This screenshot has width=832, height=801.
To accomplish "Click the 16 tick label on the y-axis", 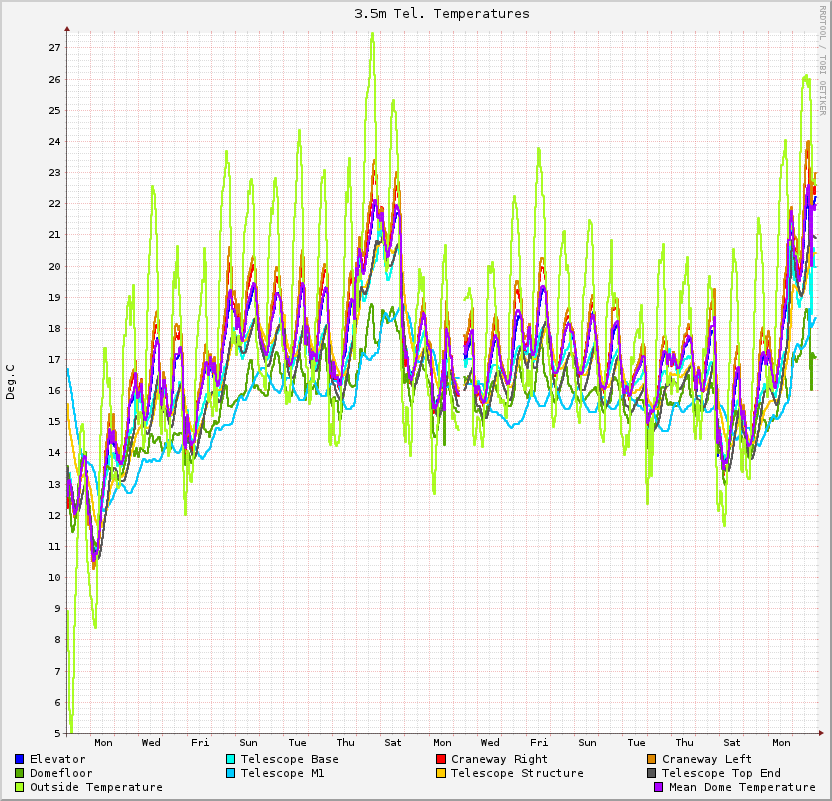I will coord(55,391).
